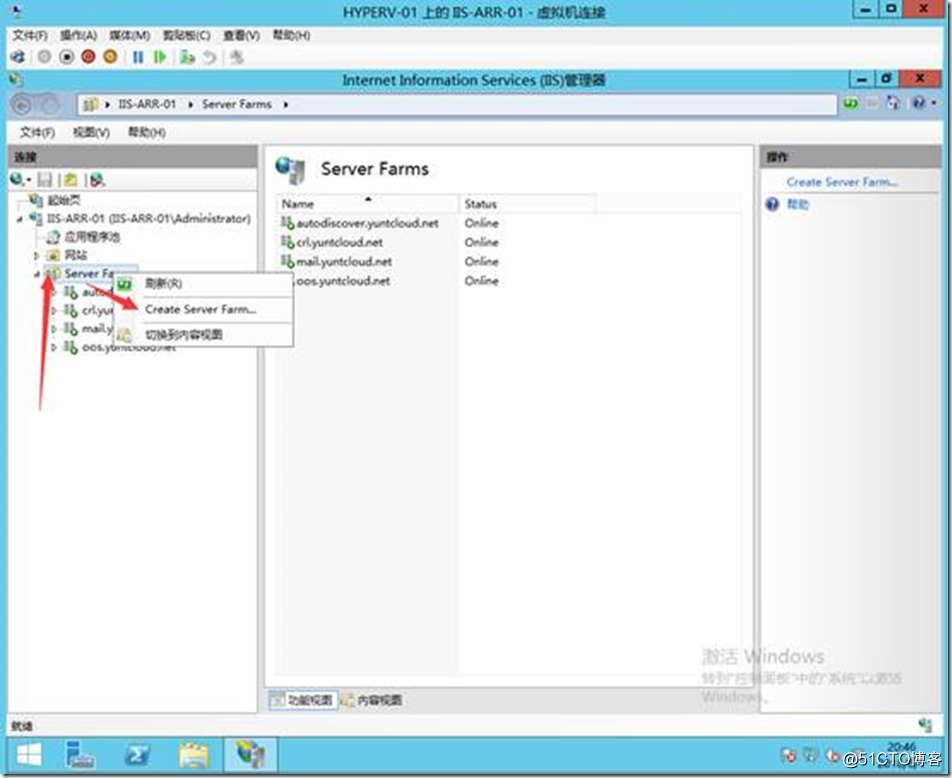The height and width of the screenshot is (778, 952).
Task: Open the 查看(V) menu of the VM connection window
Action: coord(241,35)
